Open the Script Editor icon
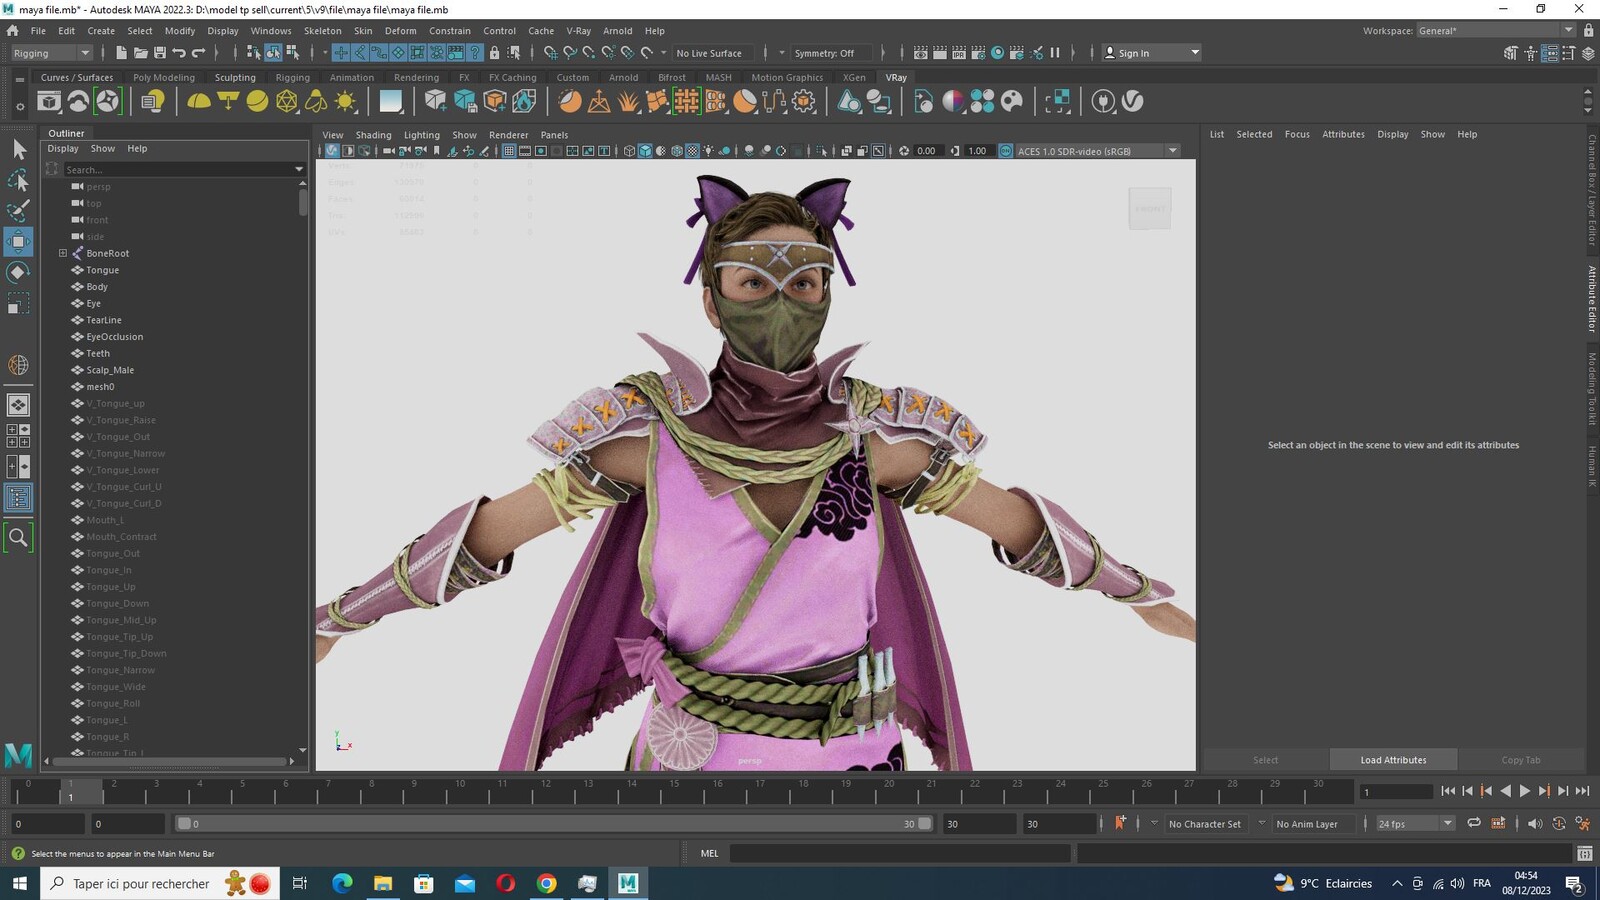This screenshot has height=900, width=1600. pyautogui.click(x=1584, y=853)
